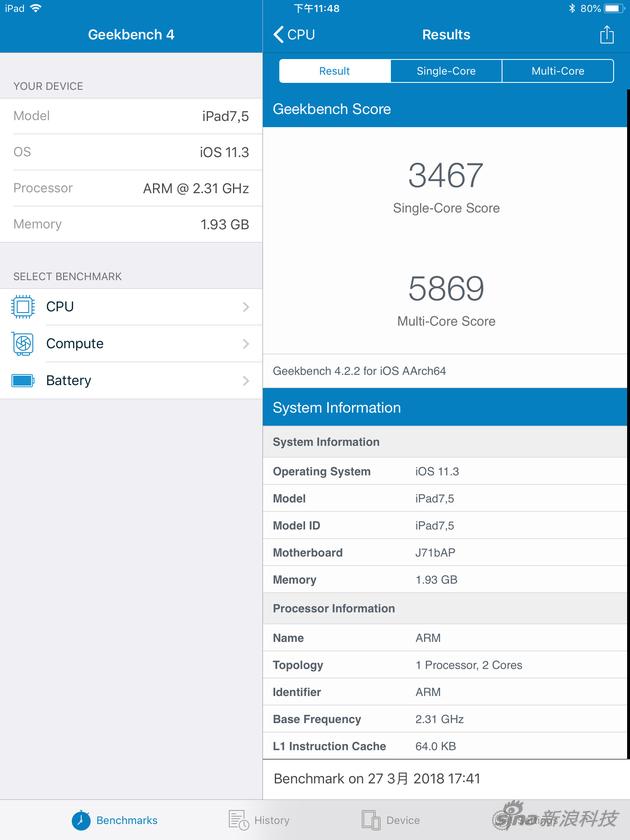Tap the Operating System row in System Information
This screenshot has width=630, height=840.
445,471
